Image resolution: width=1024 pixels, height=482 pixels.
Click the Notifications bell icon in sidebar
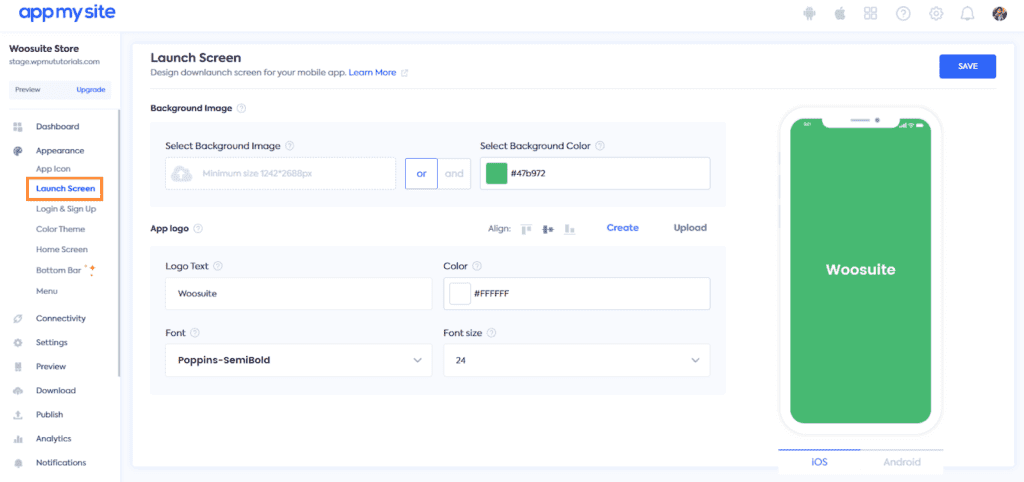click(x=18, y=463)
